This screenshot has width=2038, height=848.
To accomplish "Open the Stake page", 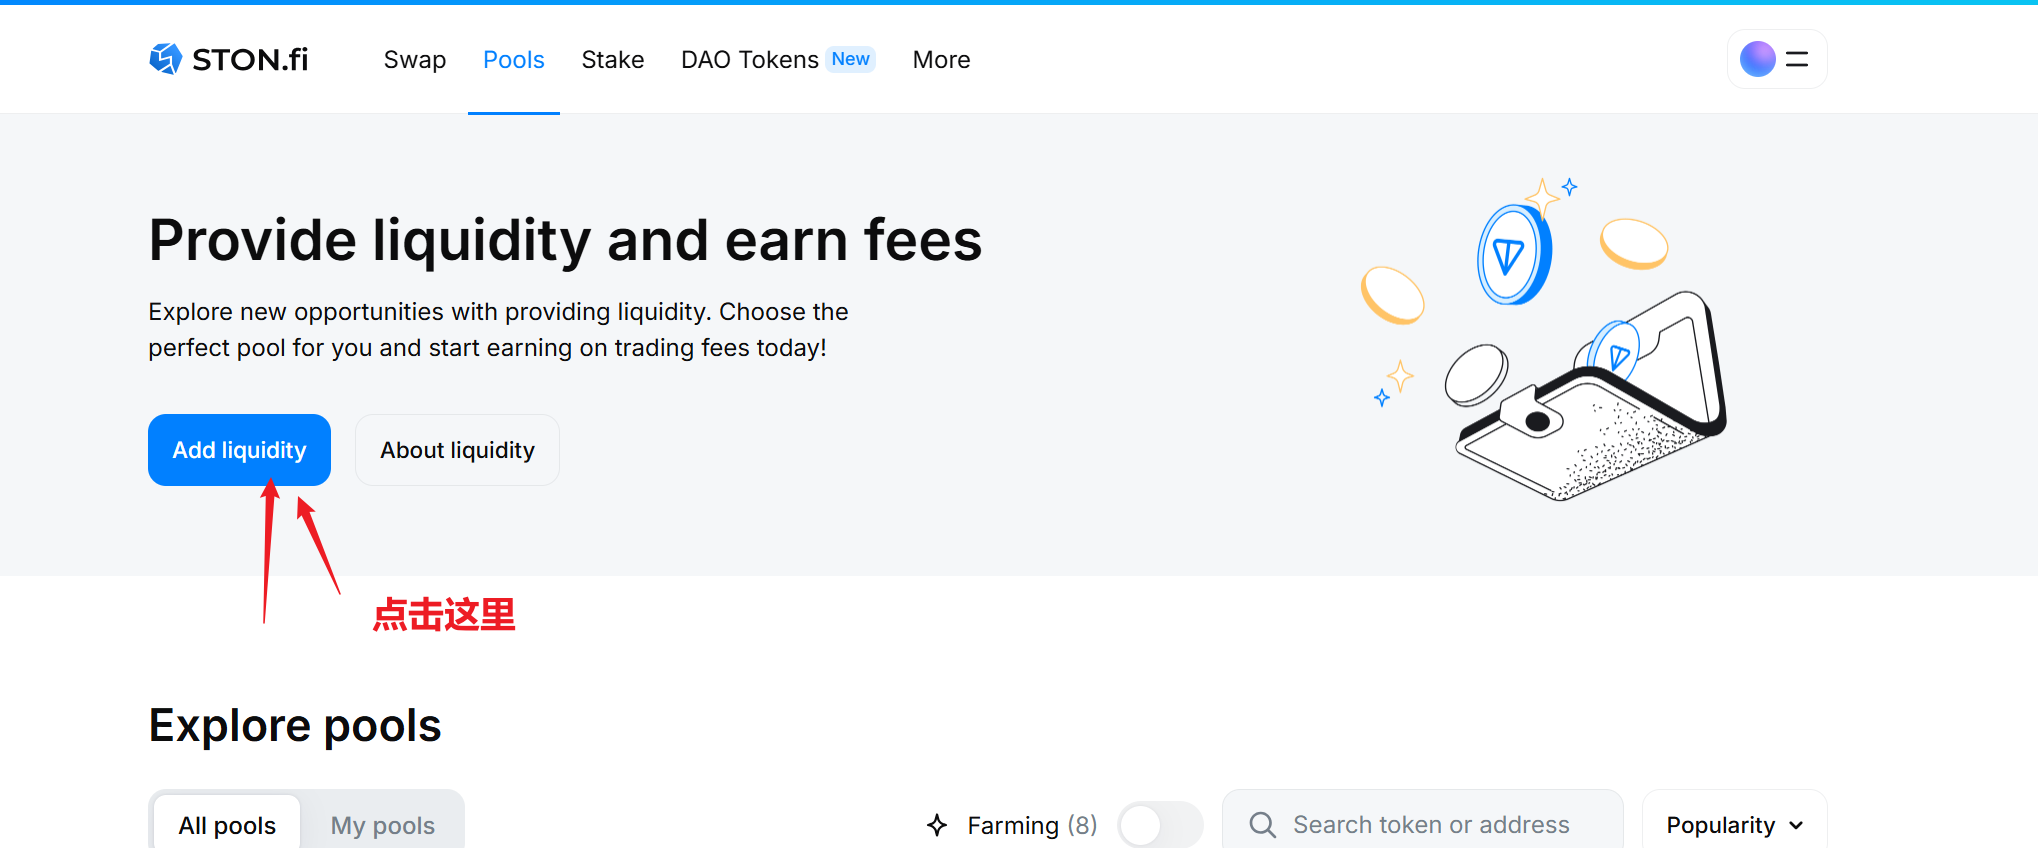I will coord(612,60).
